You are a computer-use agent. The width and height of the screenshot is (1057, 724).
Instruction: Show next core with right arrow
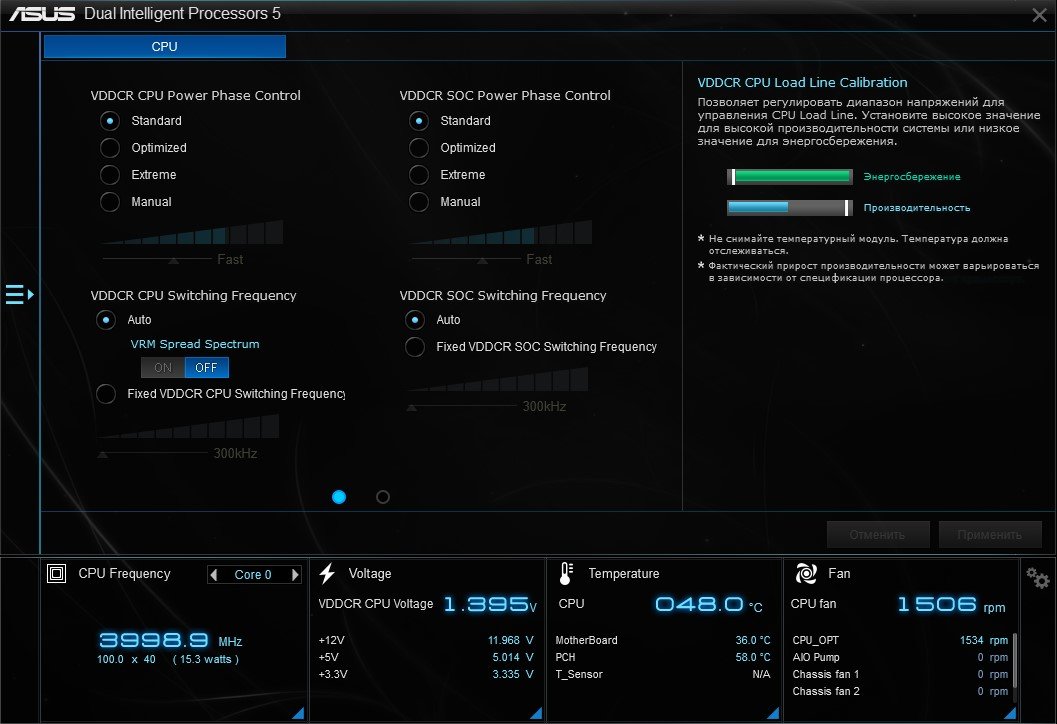pos(295,574)
